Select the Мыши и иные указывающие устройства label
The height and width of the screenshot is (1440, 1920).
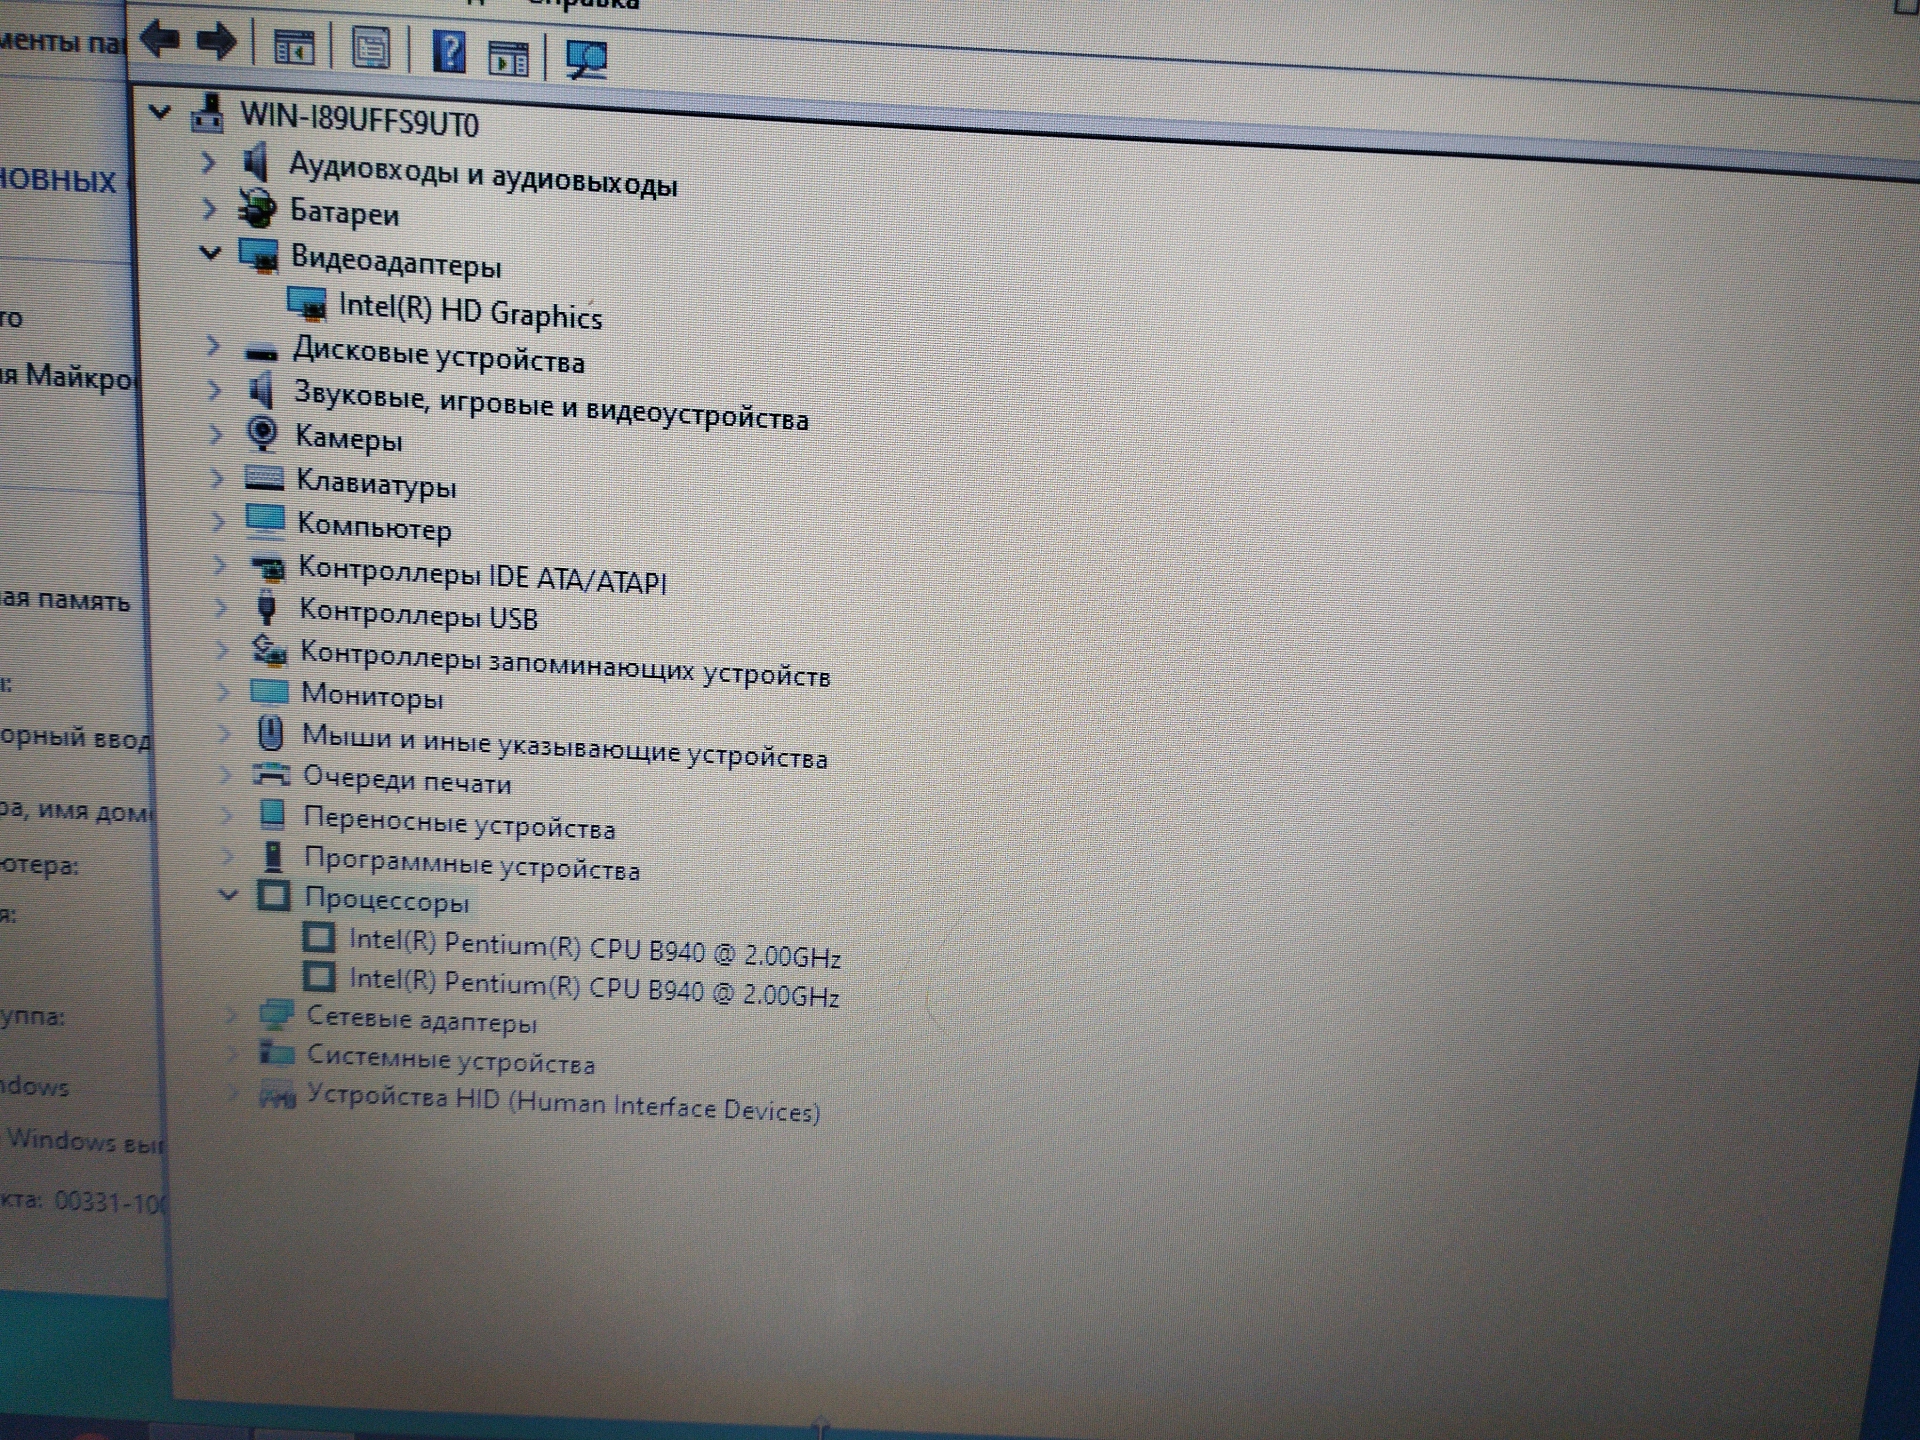tap(565, 746)
